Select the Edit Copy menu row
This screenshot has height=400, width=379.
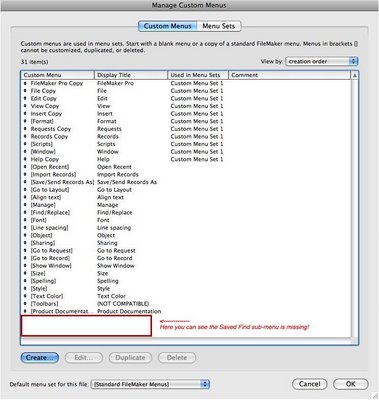pyautogui.click(x=186, y=99)
